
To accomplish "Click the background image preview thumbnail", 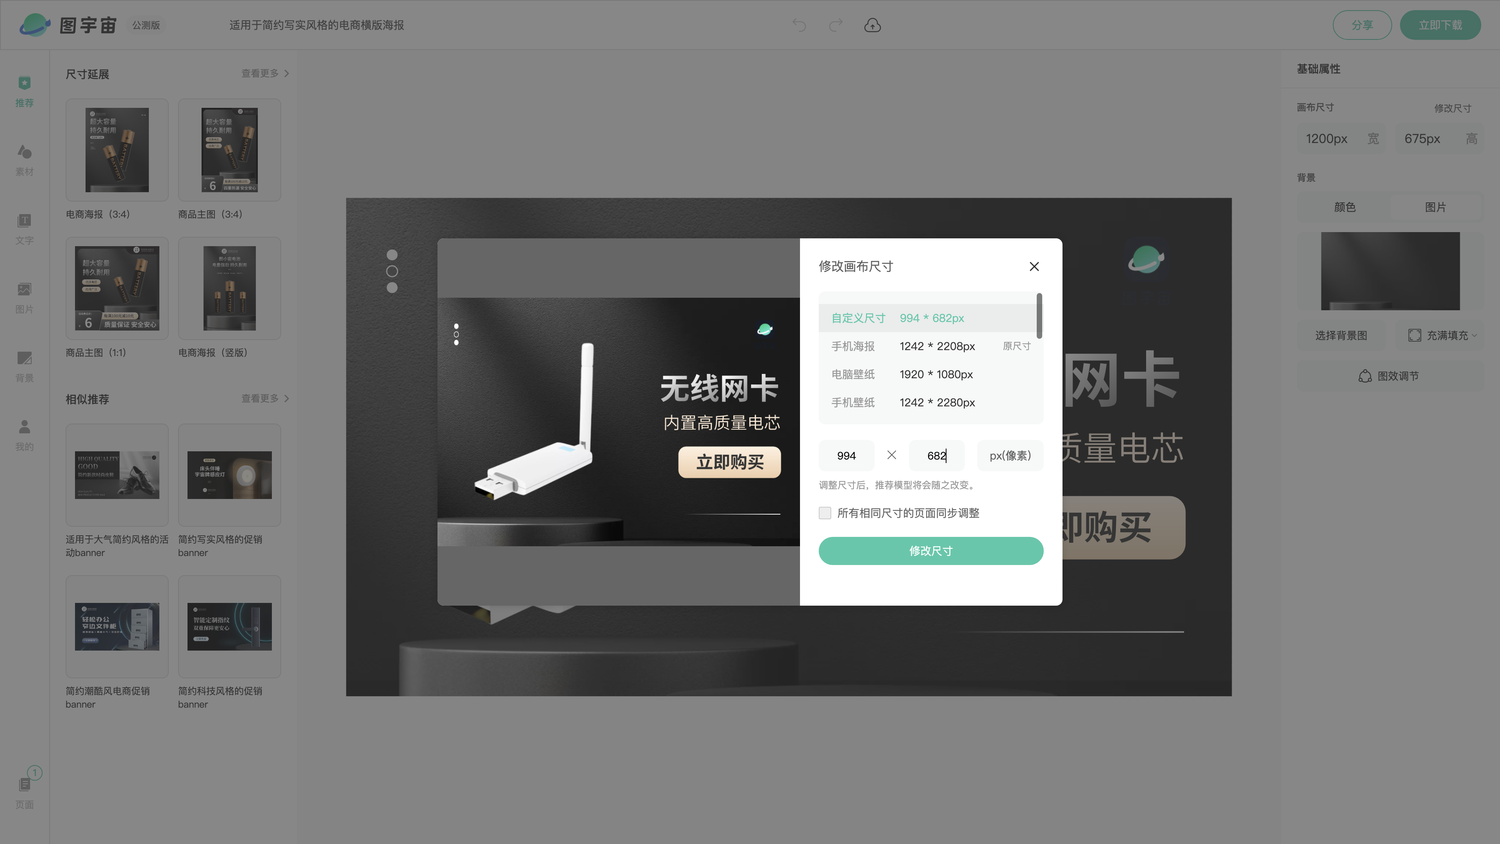I will [1390, 271].
